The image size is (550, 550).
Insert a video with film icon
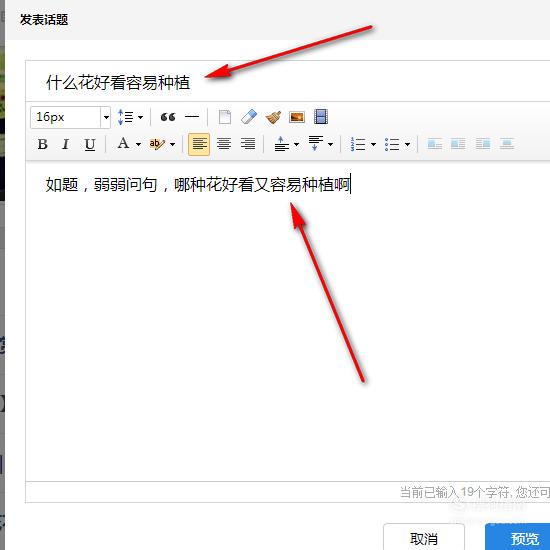[321, 117]
